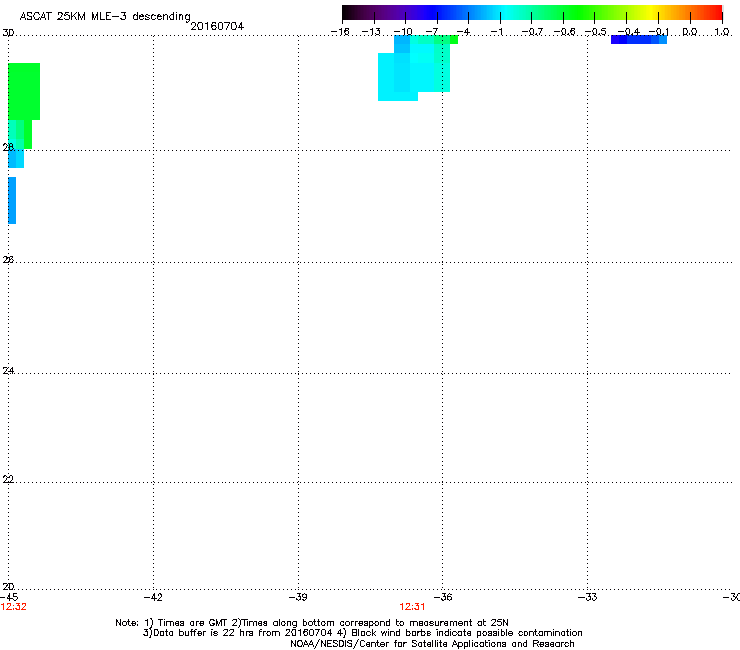Image resolution: width=740 pixels, height=650 pixels.
Task: Click the "0.0" color scale label
Action: [690, 32]
